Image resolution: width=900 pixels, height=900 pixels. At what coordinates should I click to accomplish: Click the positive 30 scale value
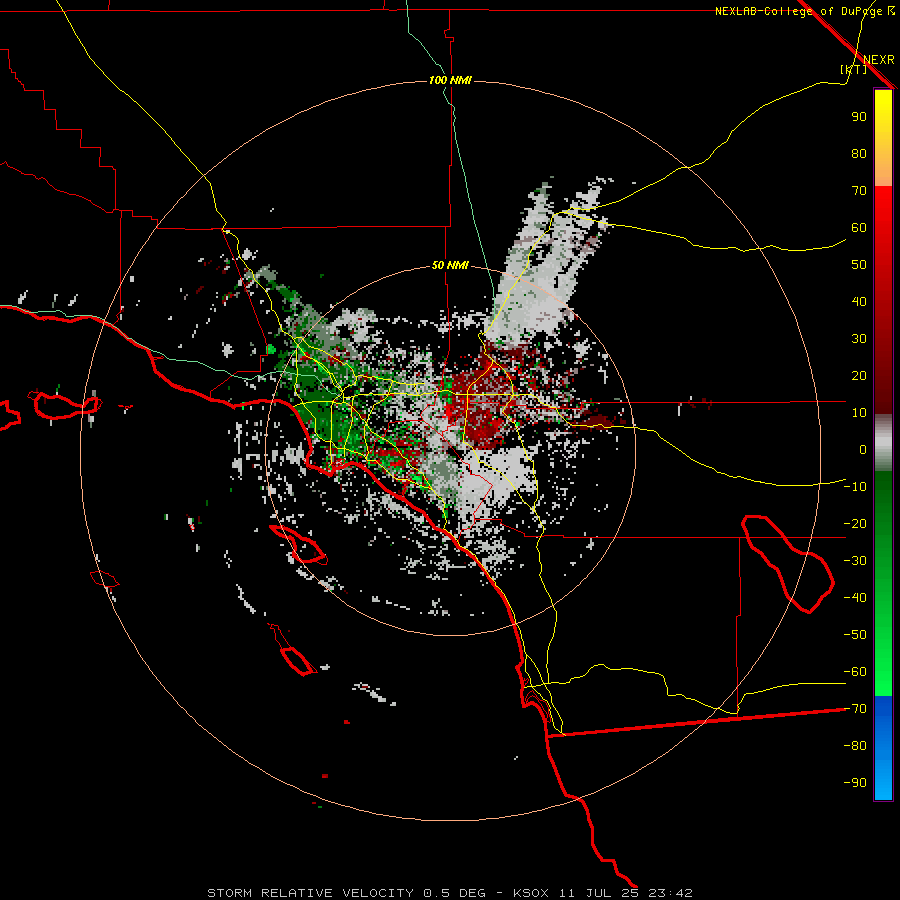859,339
